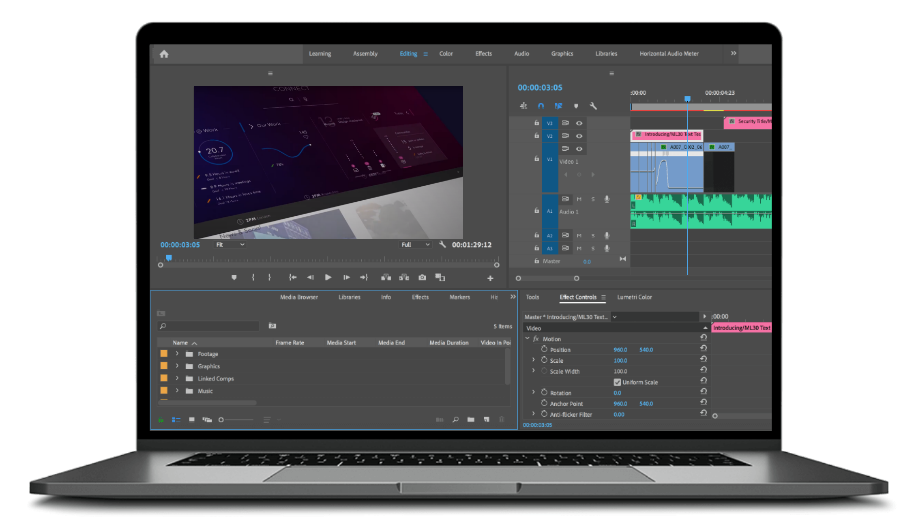Open the Lumetri Color panel tab
The width and height of the screenshot is (918, 532).
(x=634, y=297)
